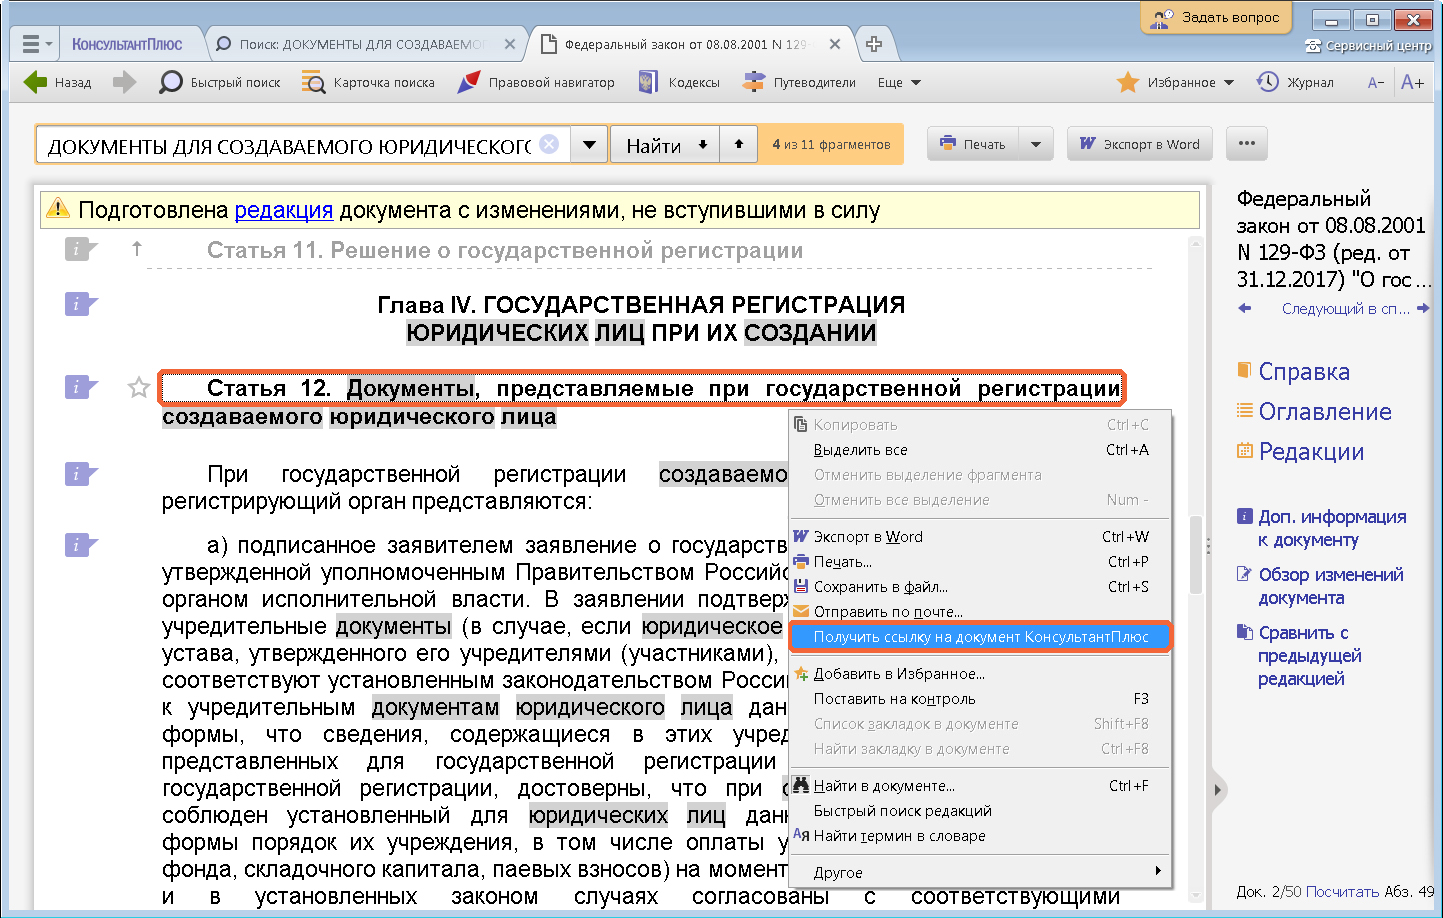Open Сервисный центр link
1443x918 pixels.
[1369, 46]
